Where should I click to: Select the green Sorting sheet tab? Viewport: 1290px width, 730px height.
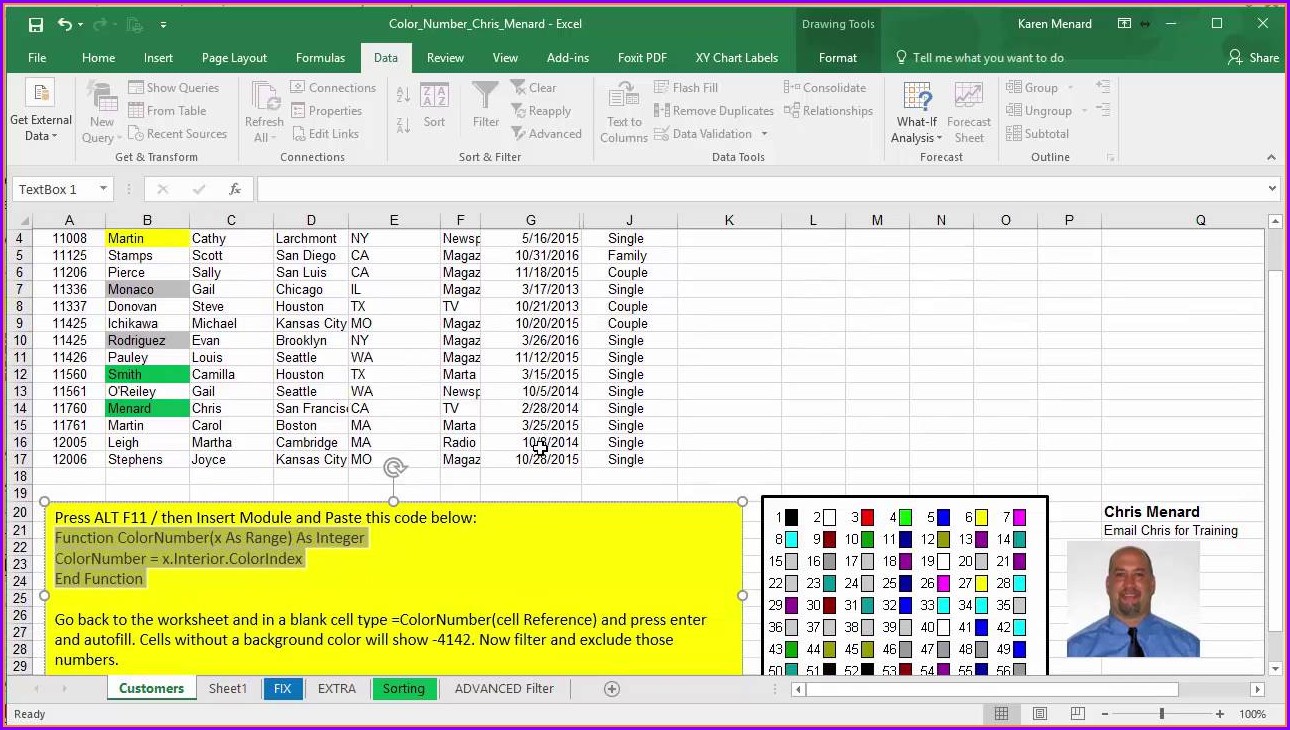pyautogui.click(x=404, y=688)
